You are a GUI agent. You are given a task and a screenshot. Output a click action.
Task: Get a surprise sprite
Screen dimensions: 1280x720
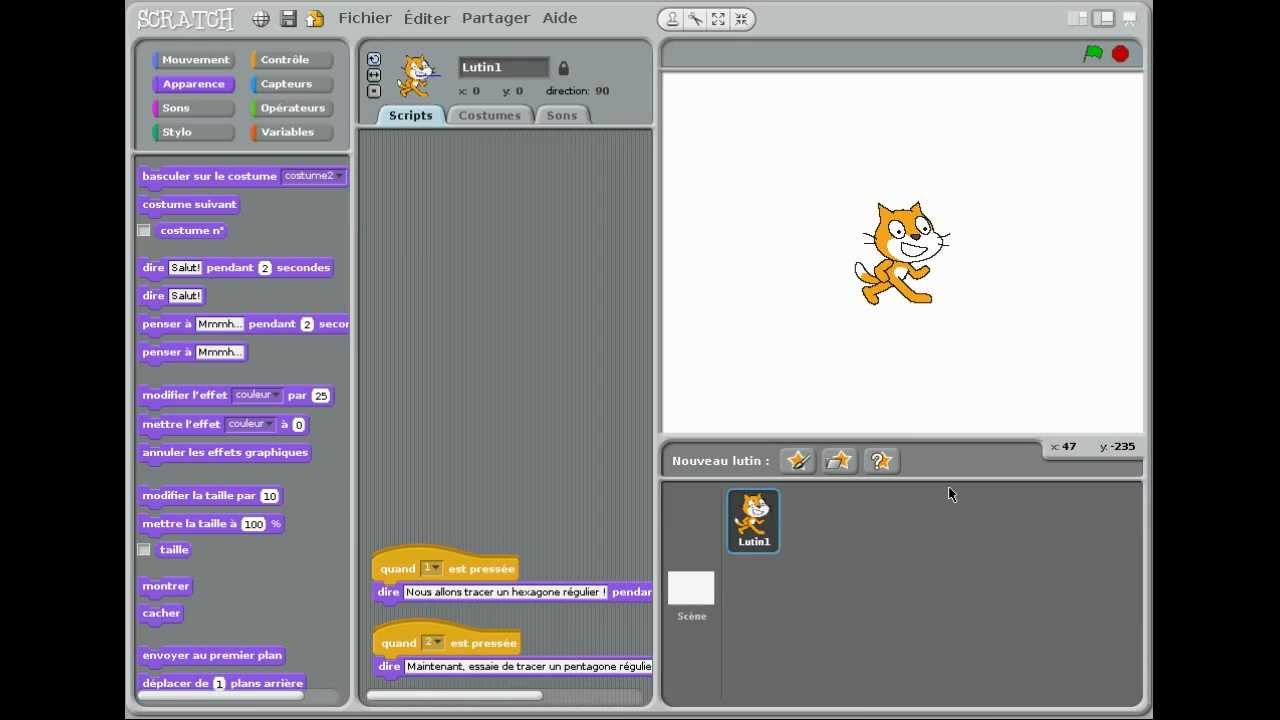pyautogui.click(x=881, y=460)
